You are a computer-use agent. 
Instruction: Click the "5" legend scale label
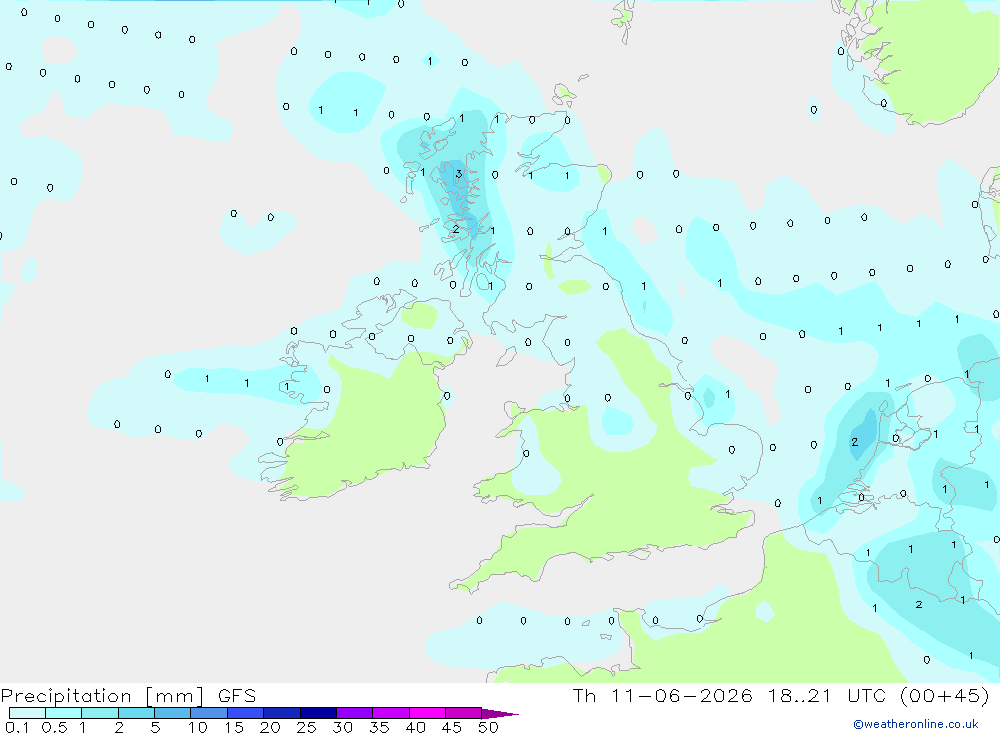[x=155, y=727]
